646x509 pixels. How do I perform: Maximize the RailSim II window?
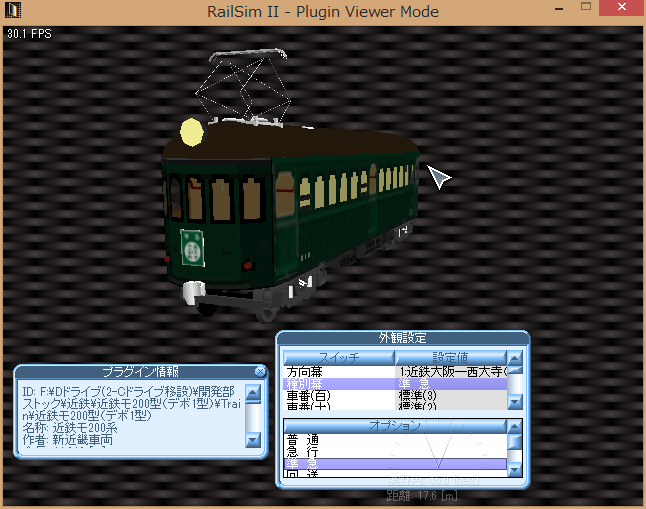coord(586,7)
